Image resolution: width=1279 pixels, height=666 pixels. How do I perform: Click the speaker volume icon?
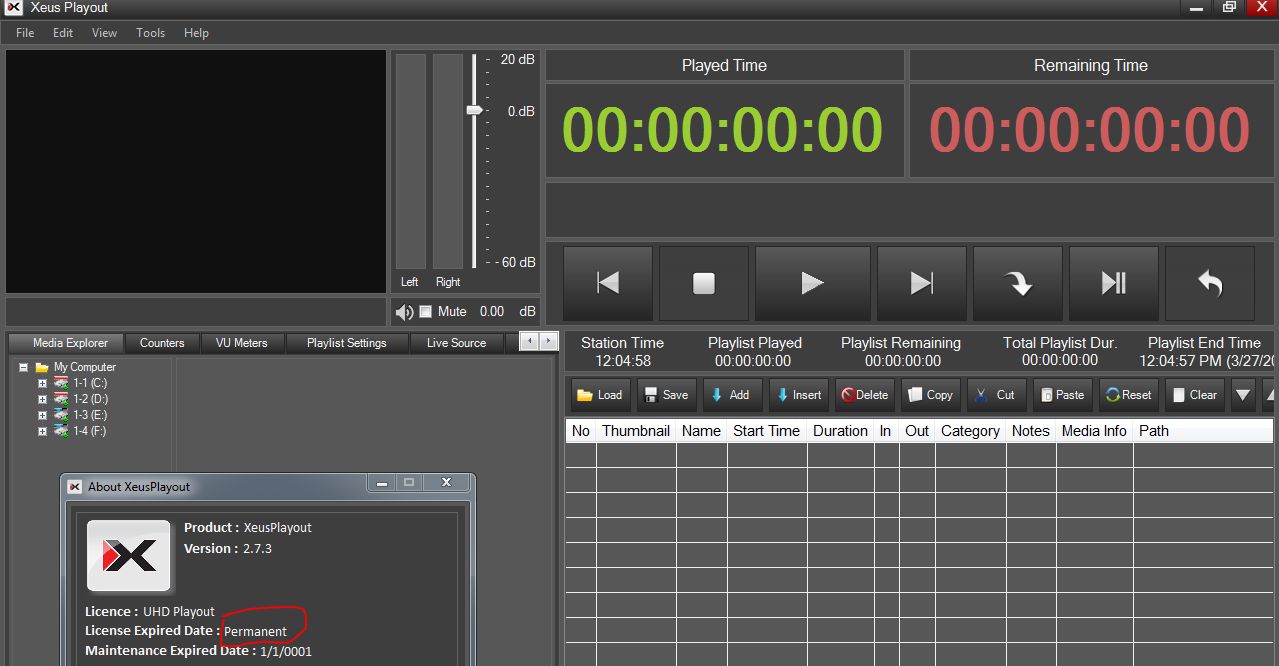point(404,312)
